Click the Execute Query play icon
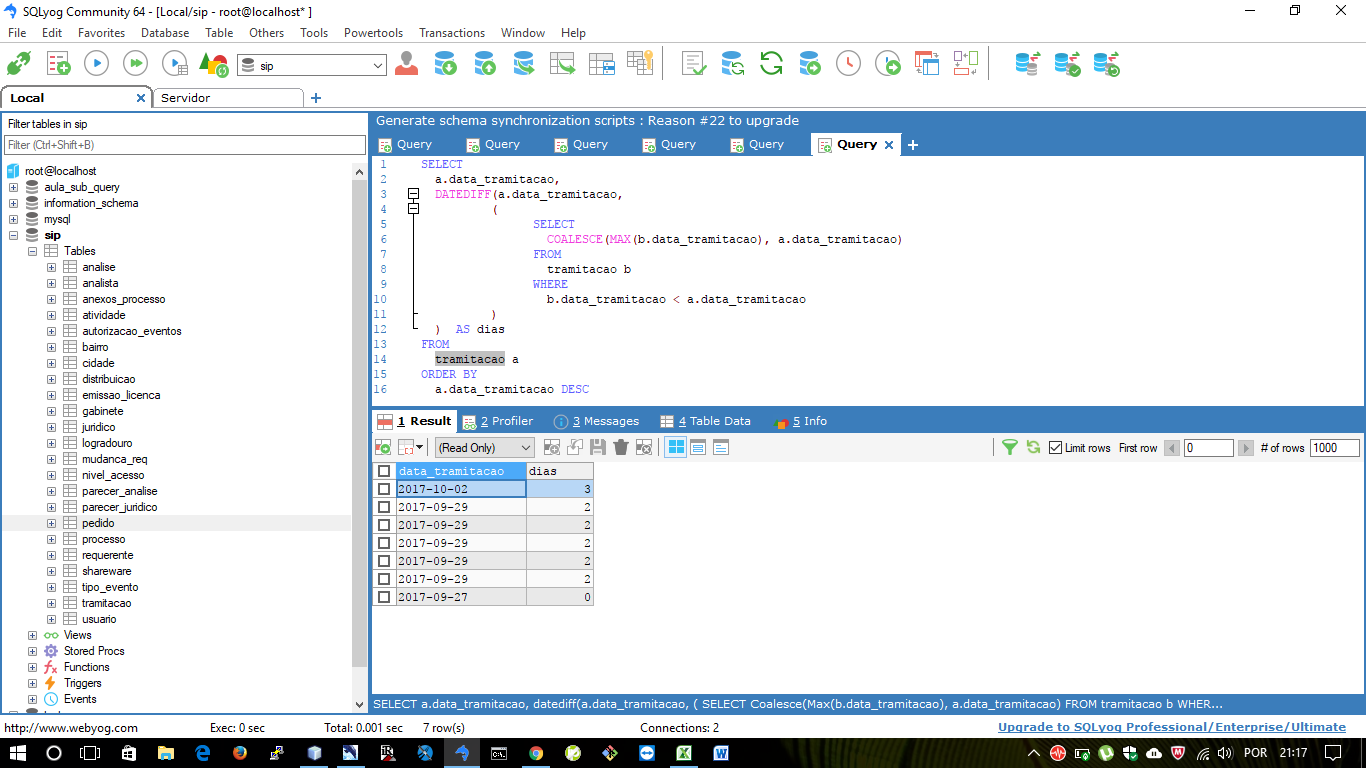The height and width of the screenshot is (768, 1366). click(x=96, y=64)
